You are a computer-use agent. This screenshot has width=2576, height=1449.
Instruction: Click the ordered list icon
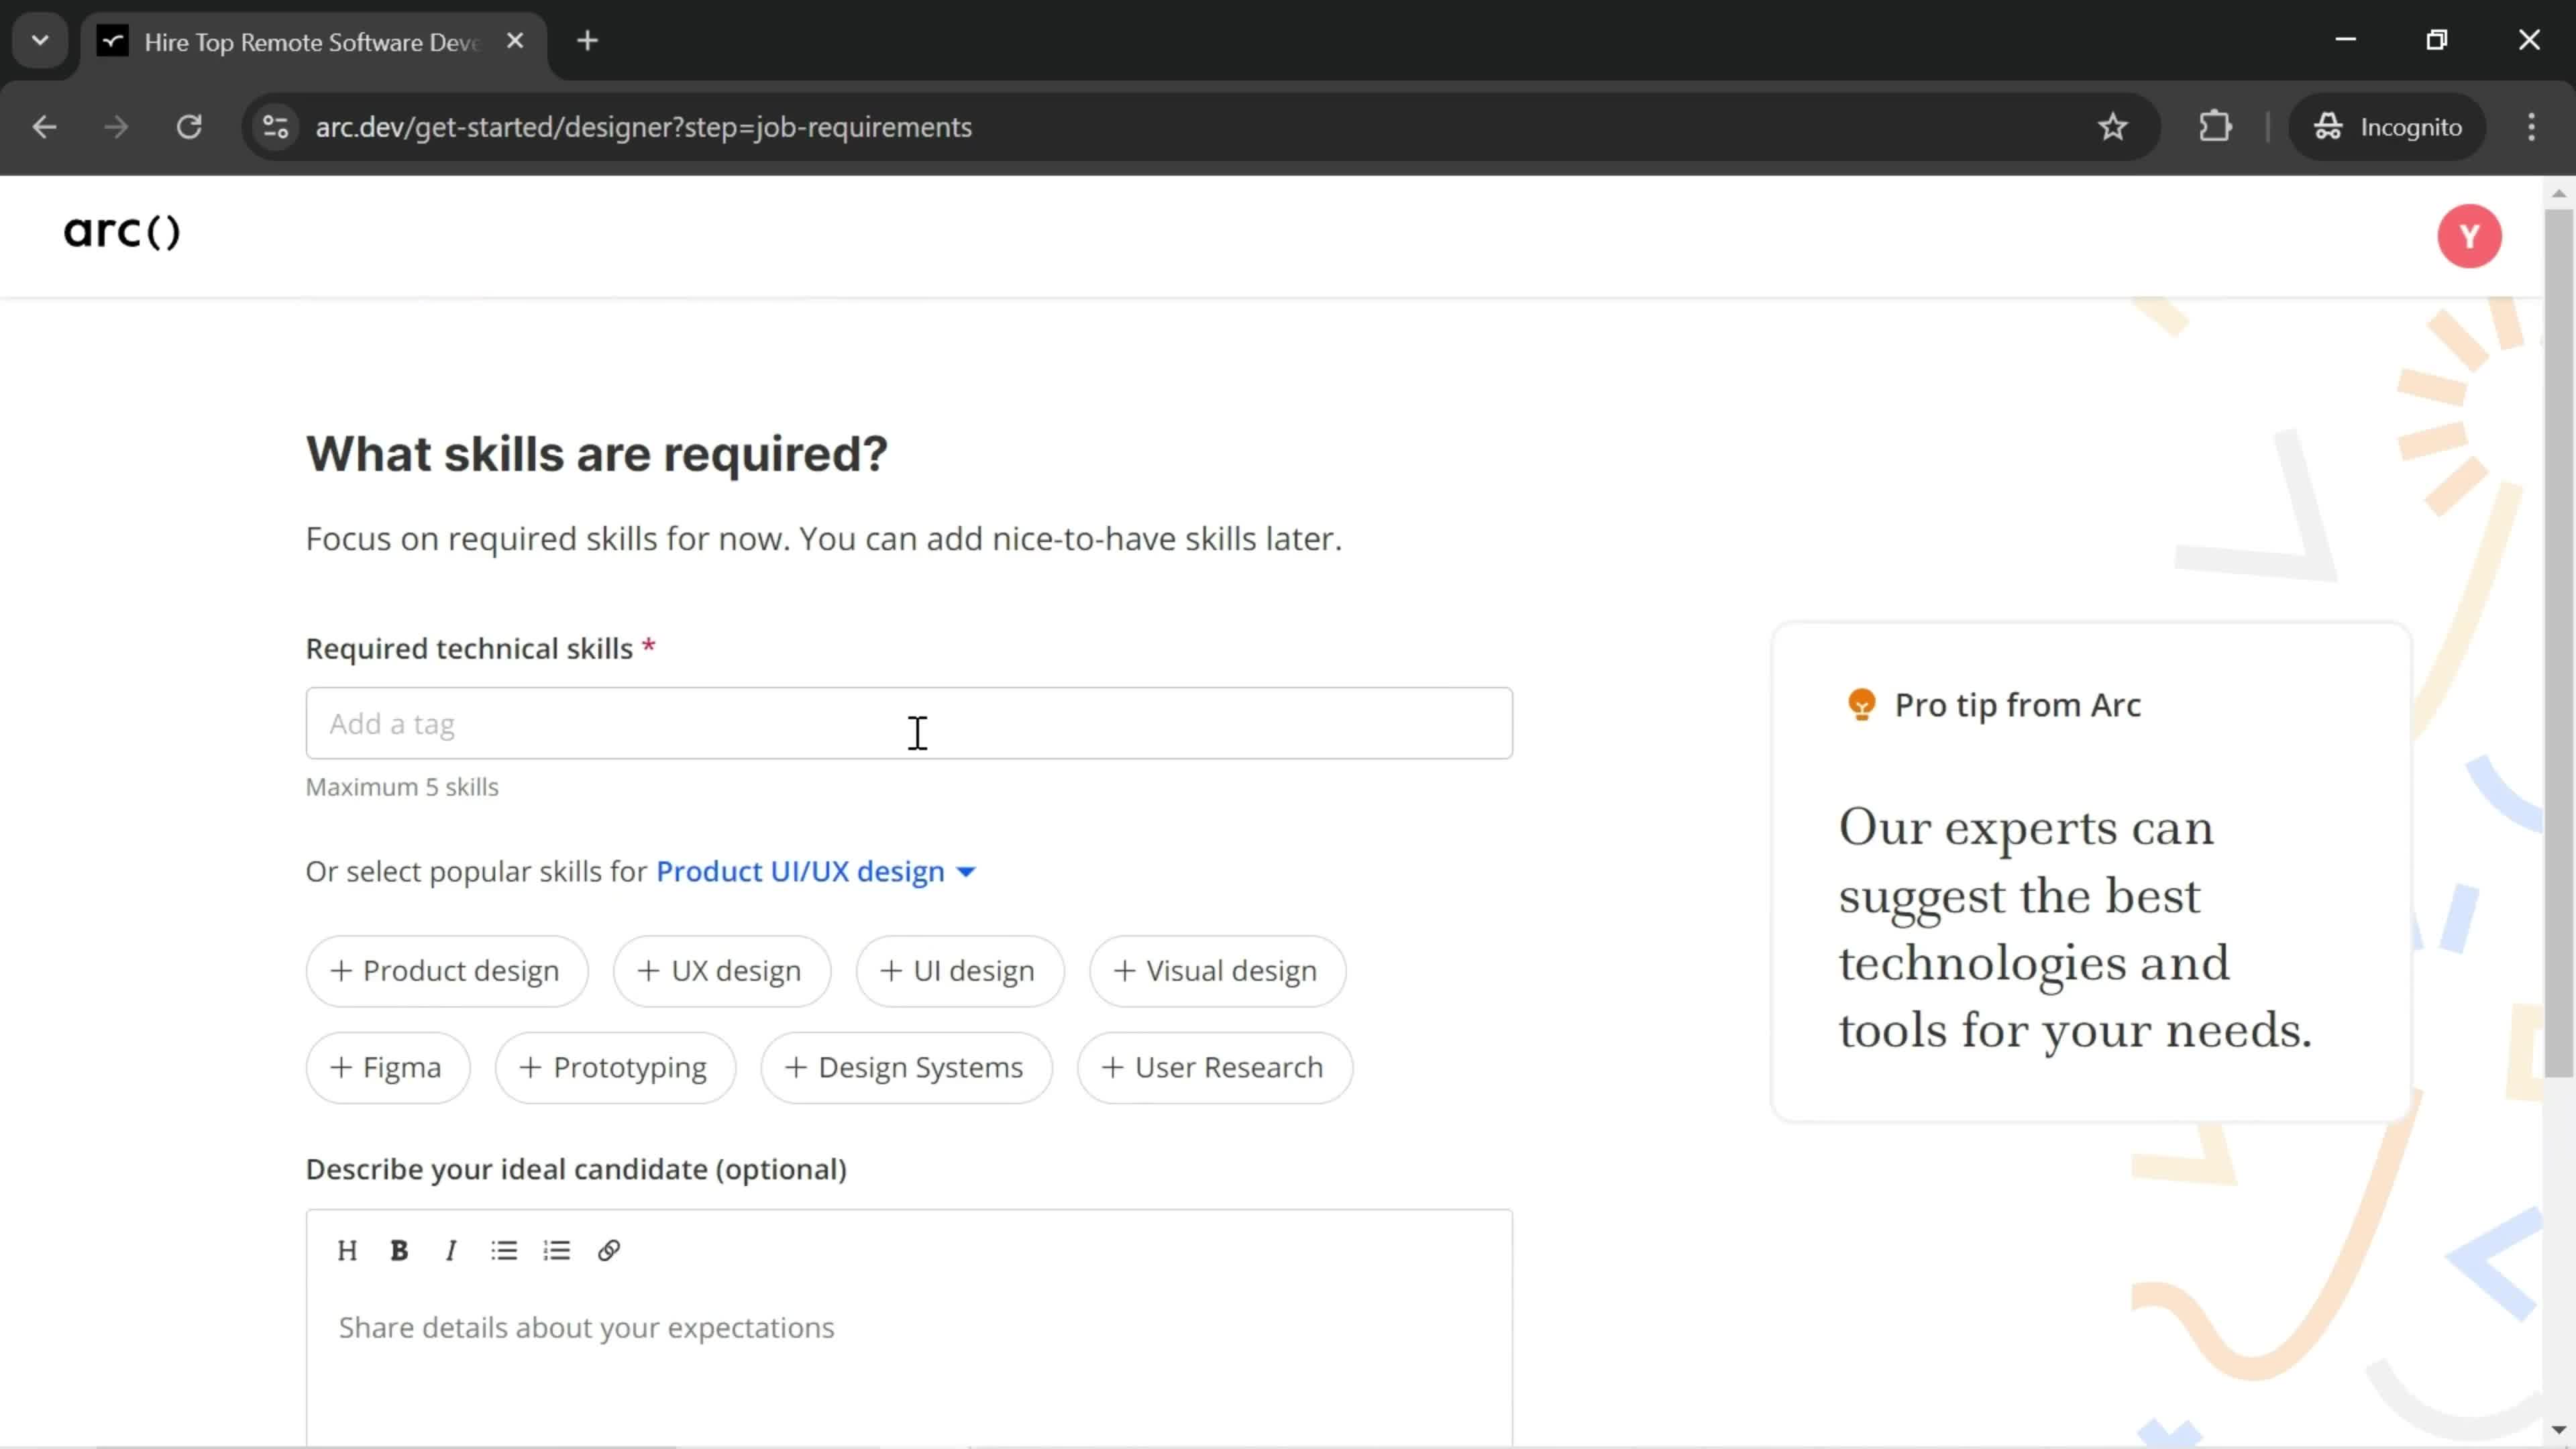(x=557, y=1251)
